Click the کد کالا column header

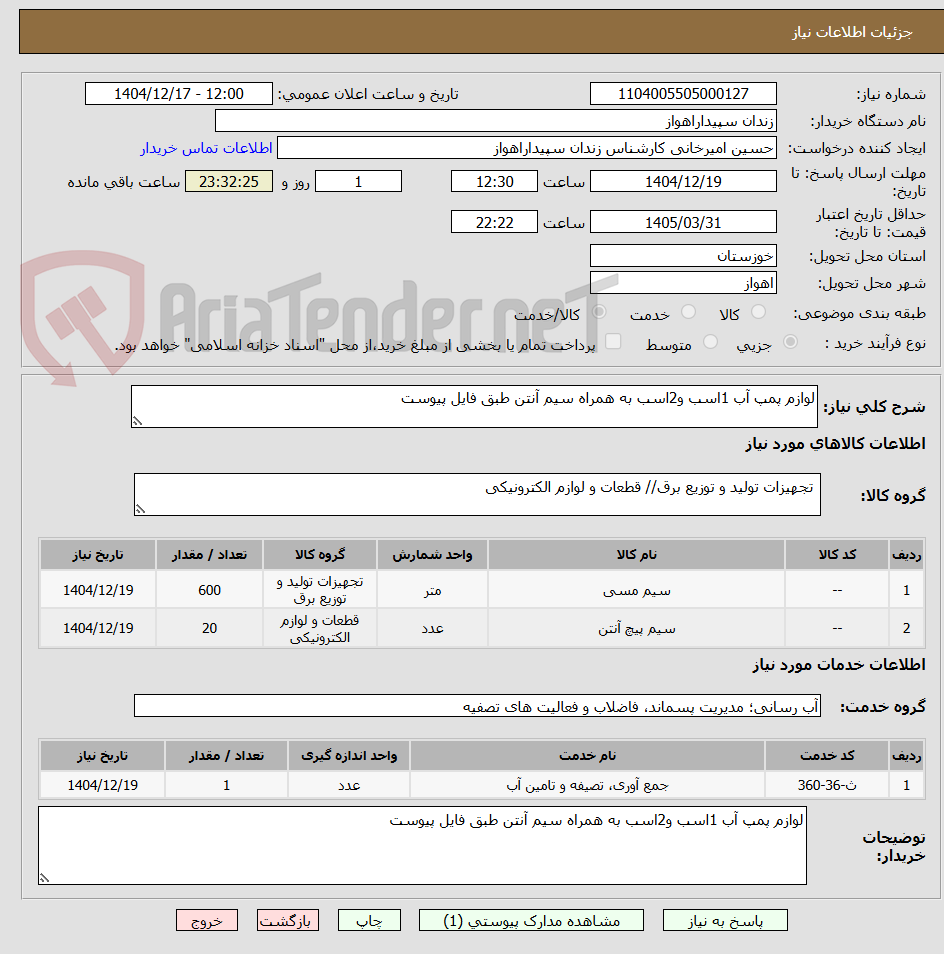tap(837, 554)
